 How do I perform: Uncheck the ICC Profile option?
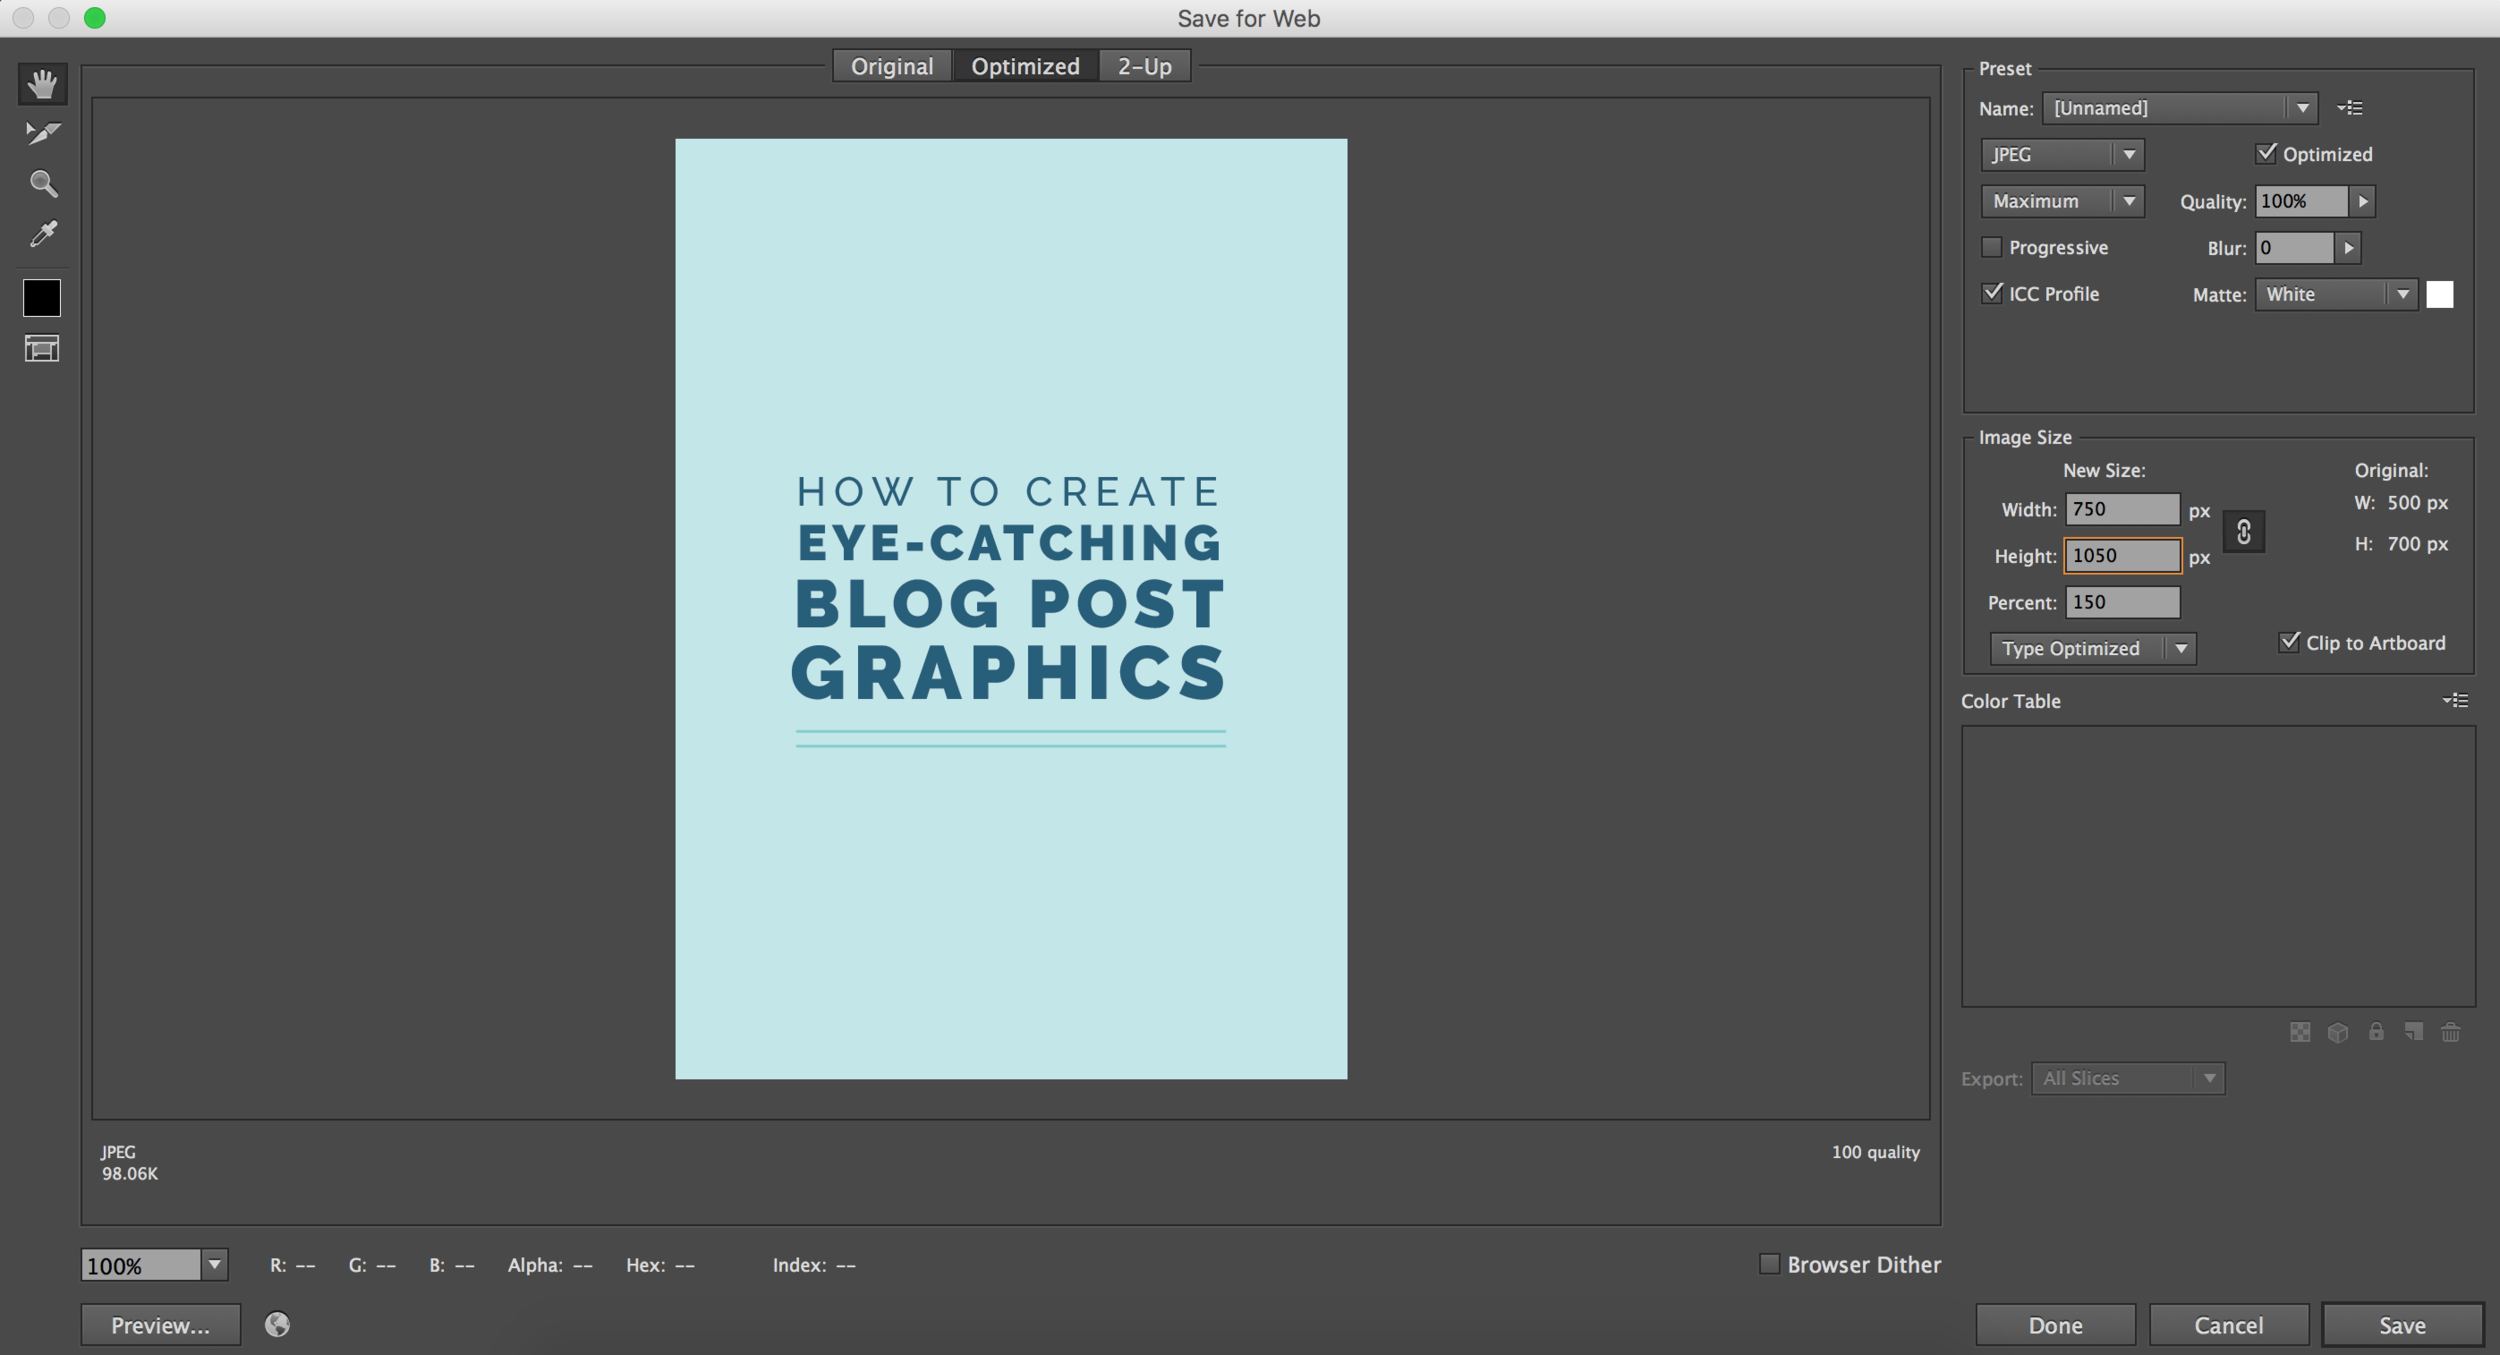click(1991, 293)
